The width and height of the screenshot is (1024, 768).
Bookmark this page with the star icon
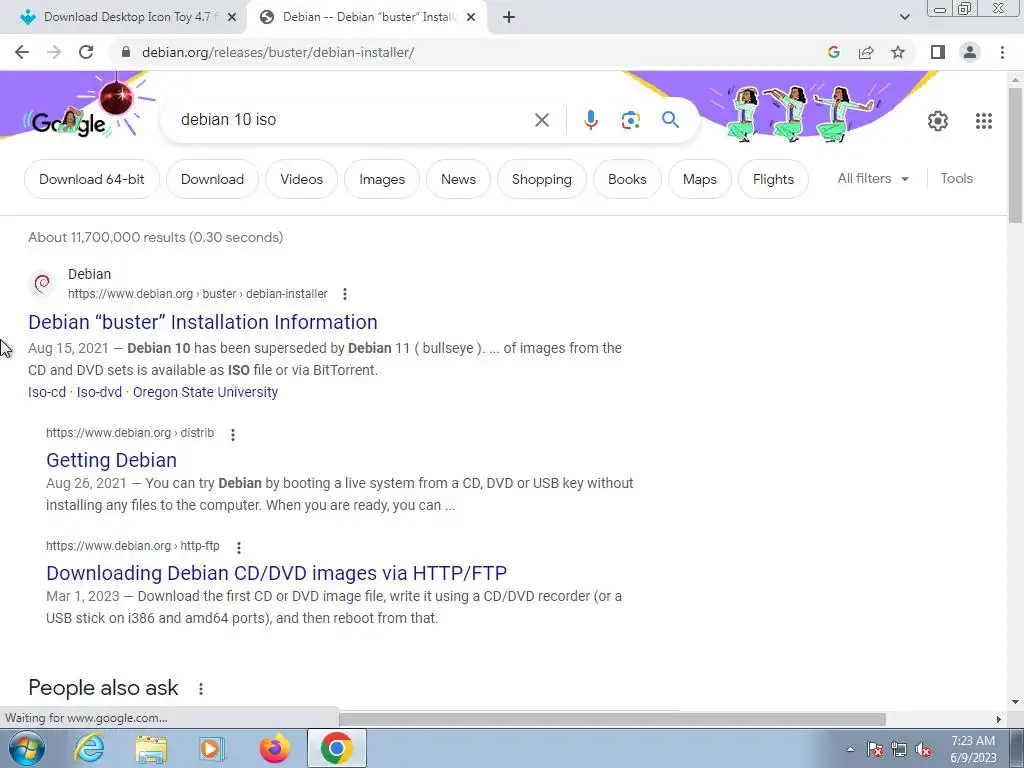(x=898, y=52)
